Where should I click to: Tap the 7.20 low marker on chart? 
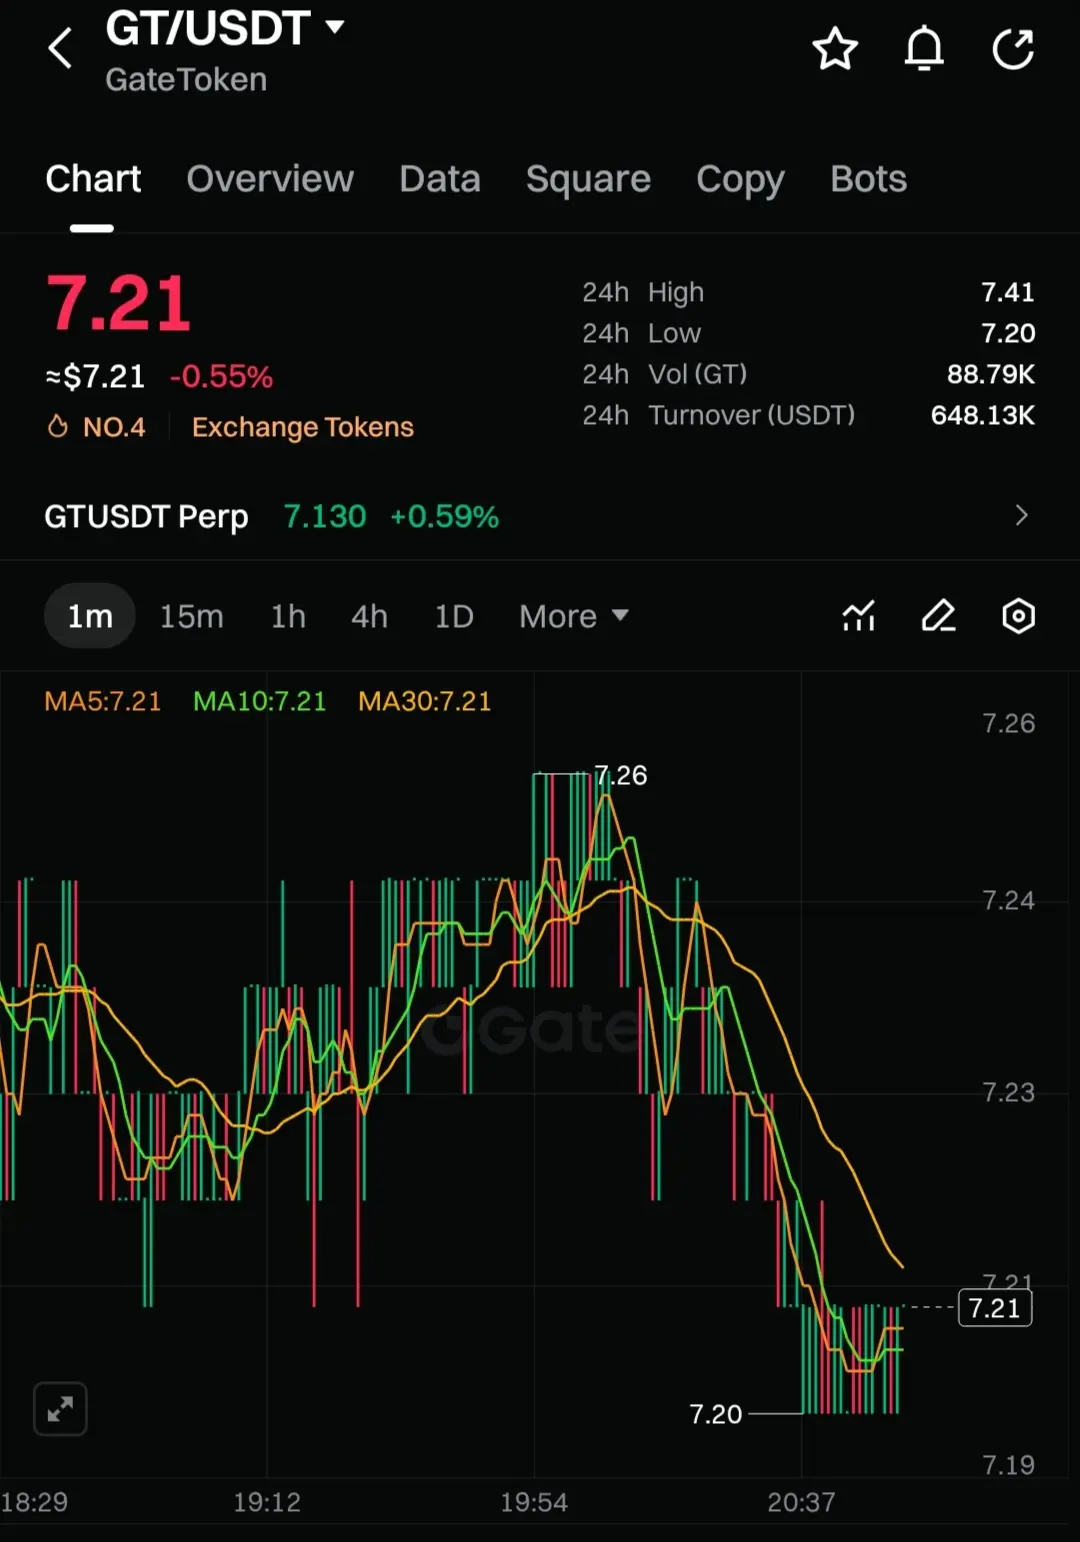(x=716, y=1414)
